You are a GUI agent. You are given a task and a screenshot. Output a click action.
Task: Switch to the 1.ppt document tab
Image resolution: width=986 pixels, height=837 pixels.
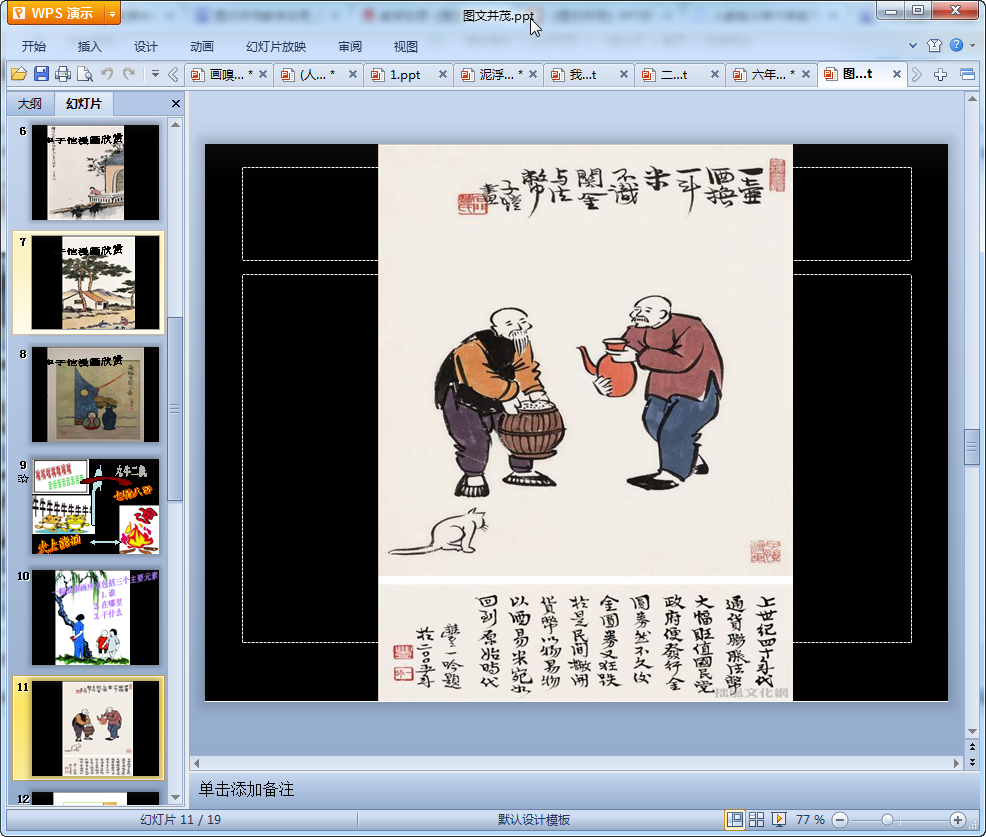pos(404,74)
